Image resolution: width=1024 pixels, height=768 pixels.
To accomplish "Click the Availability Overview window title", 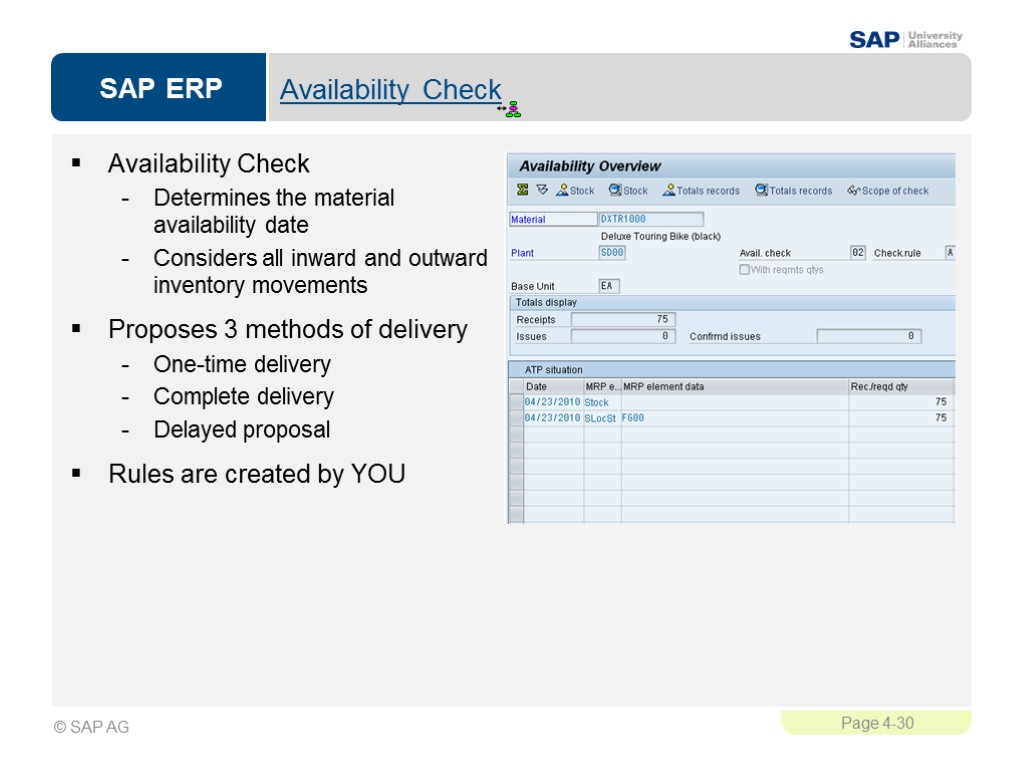I will point(590,166).
